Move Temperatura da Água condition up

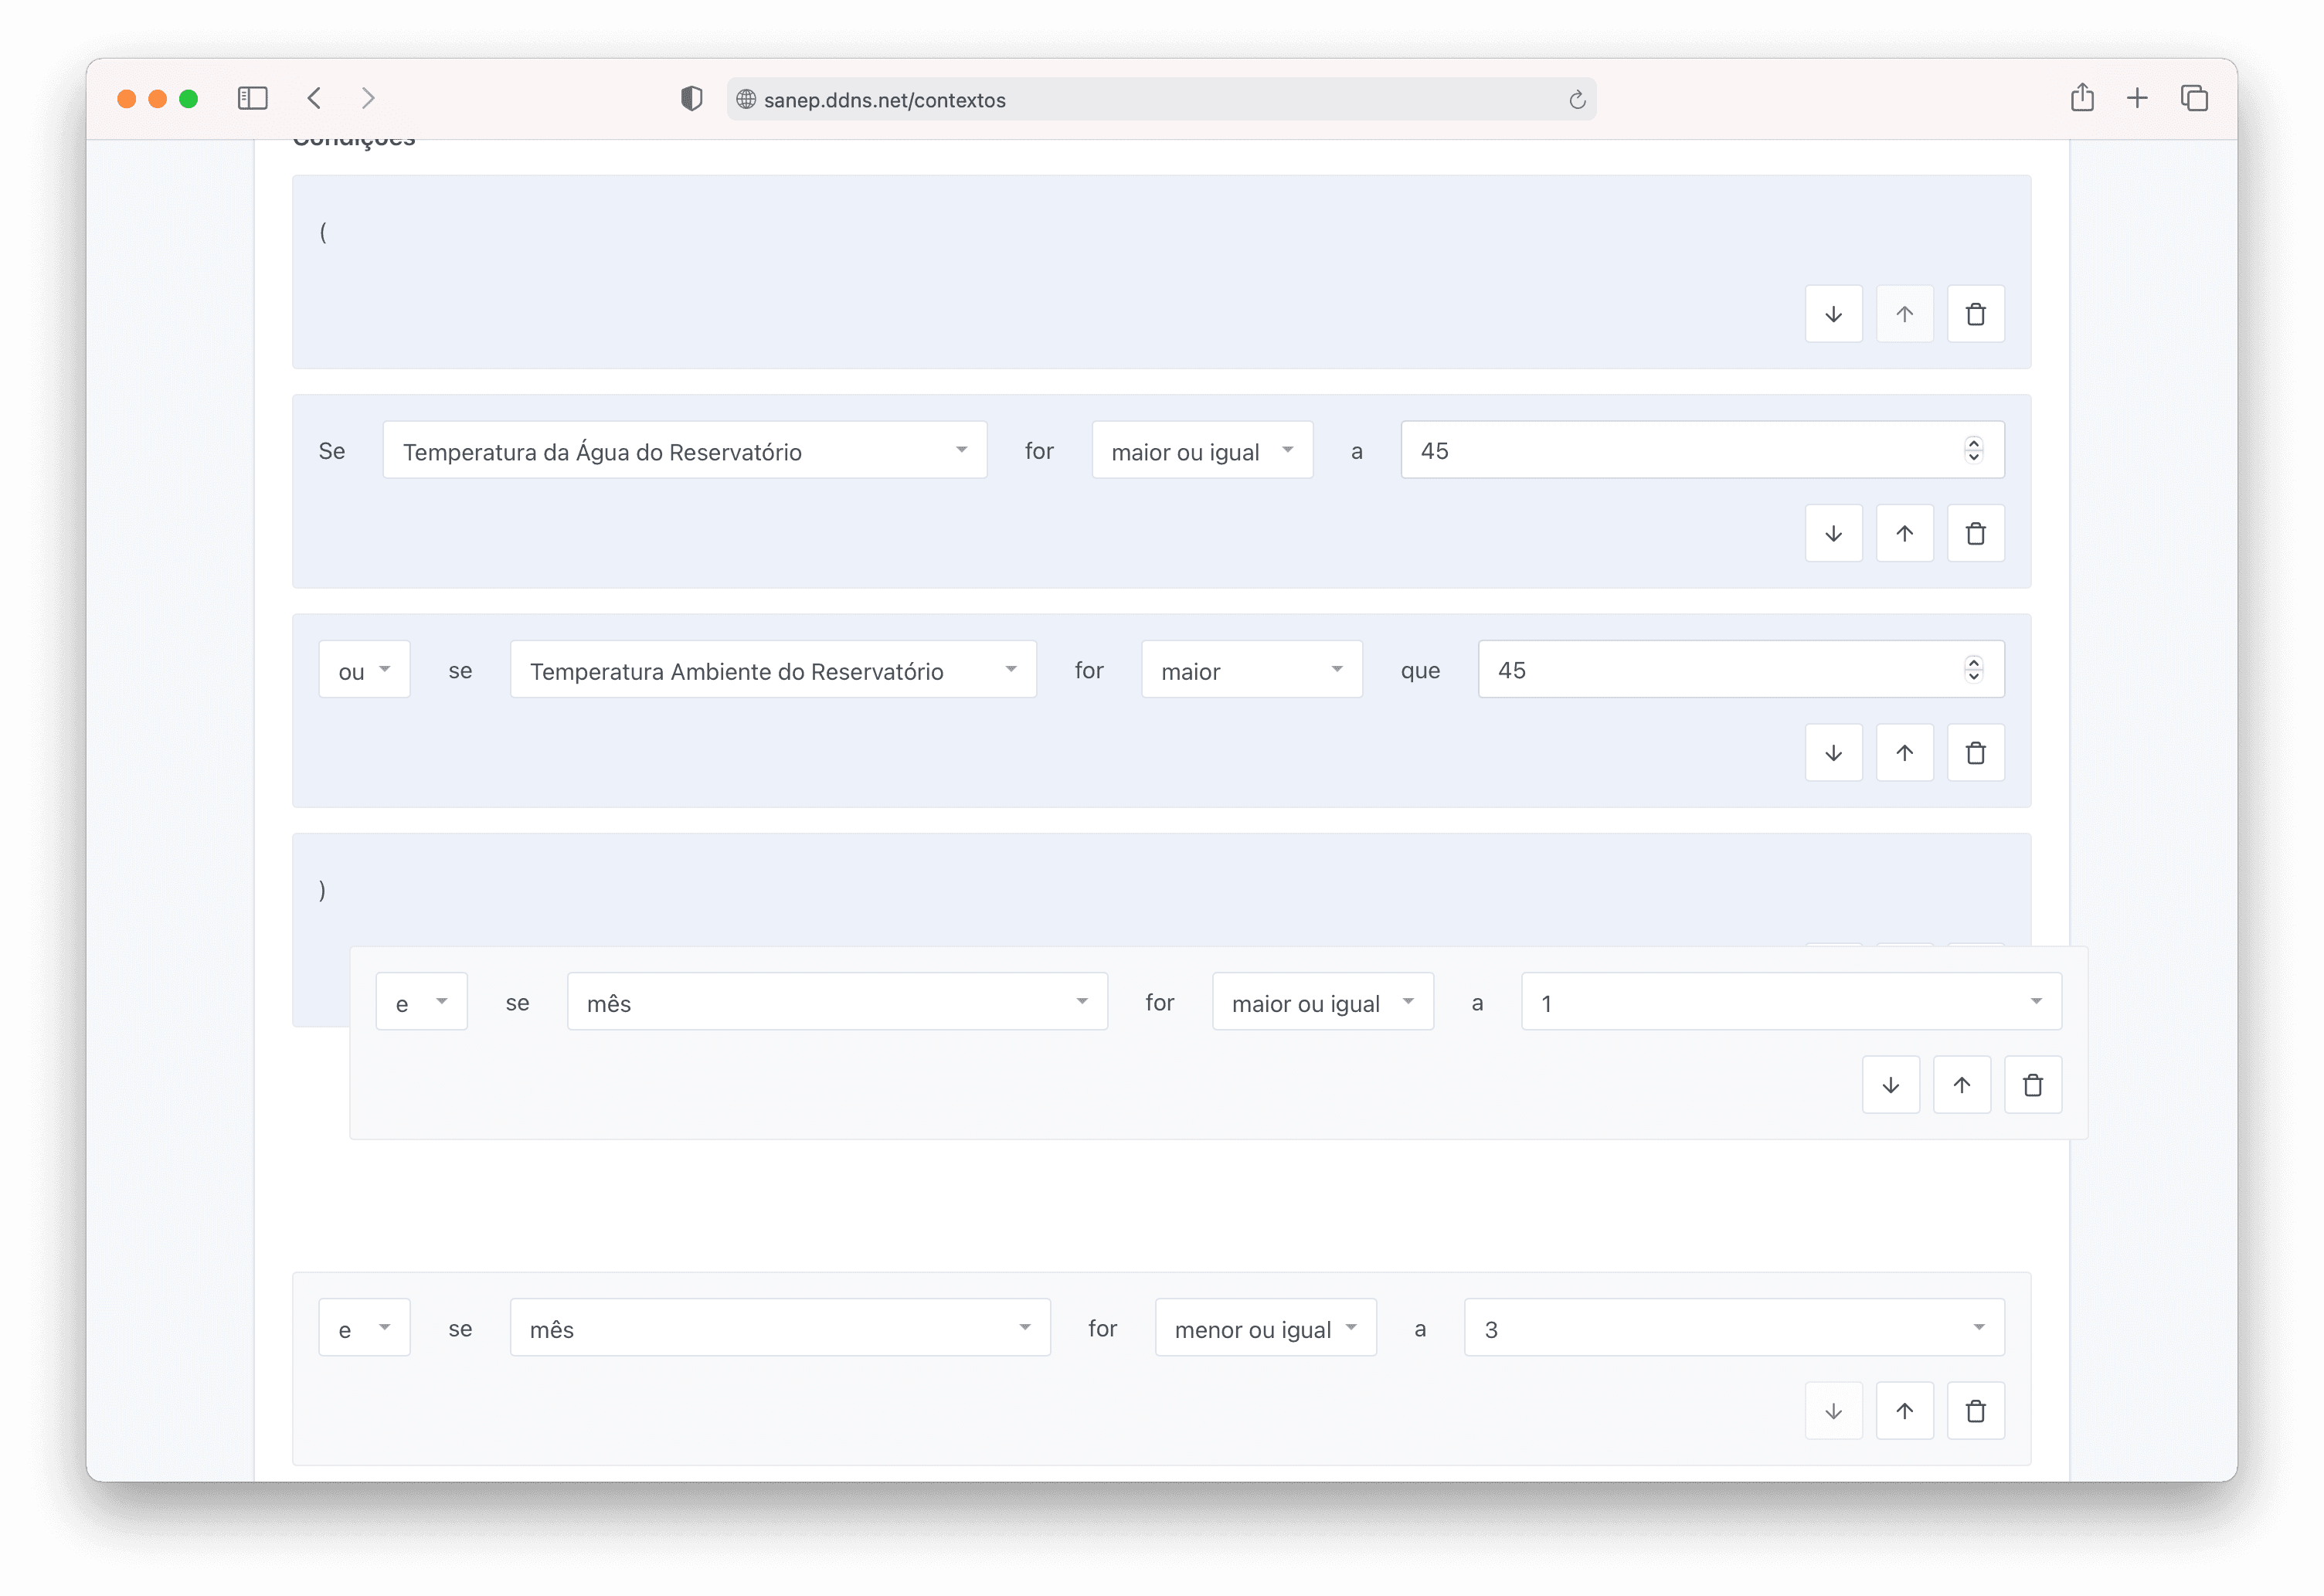point(1904,533)
